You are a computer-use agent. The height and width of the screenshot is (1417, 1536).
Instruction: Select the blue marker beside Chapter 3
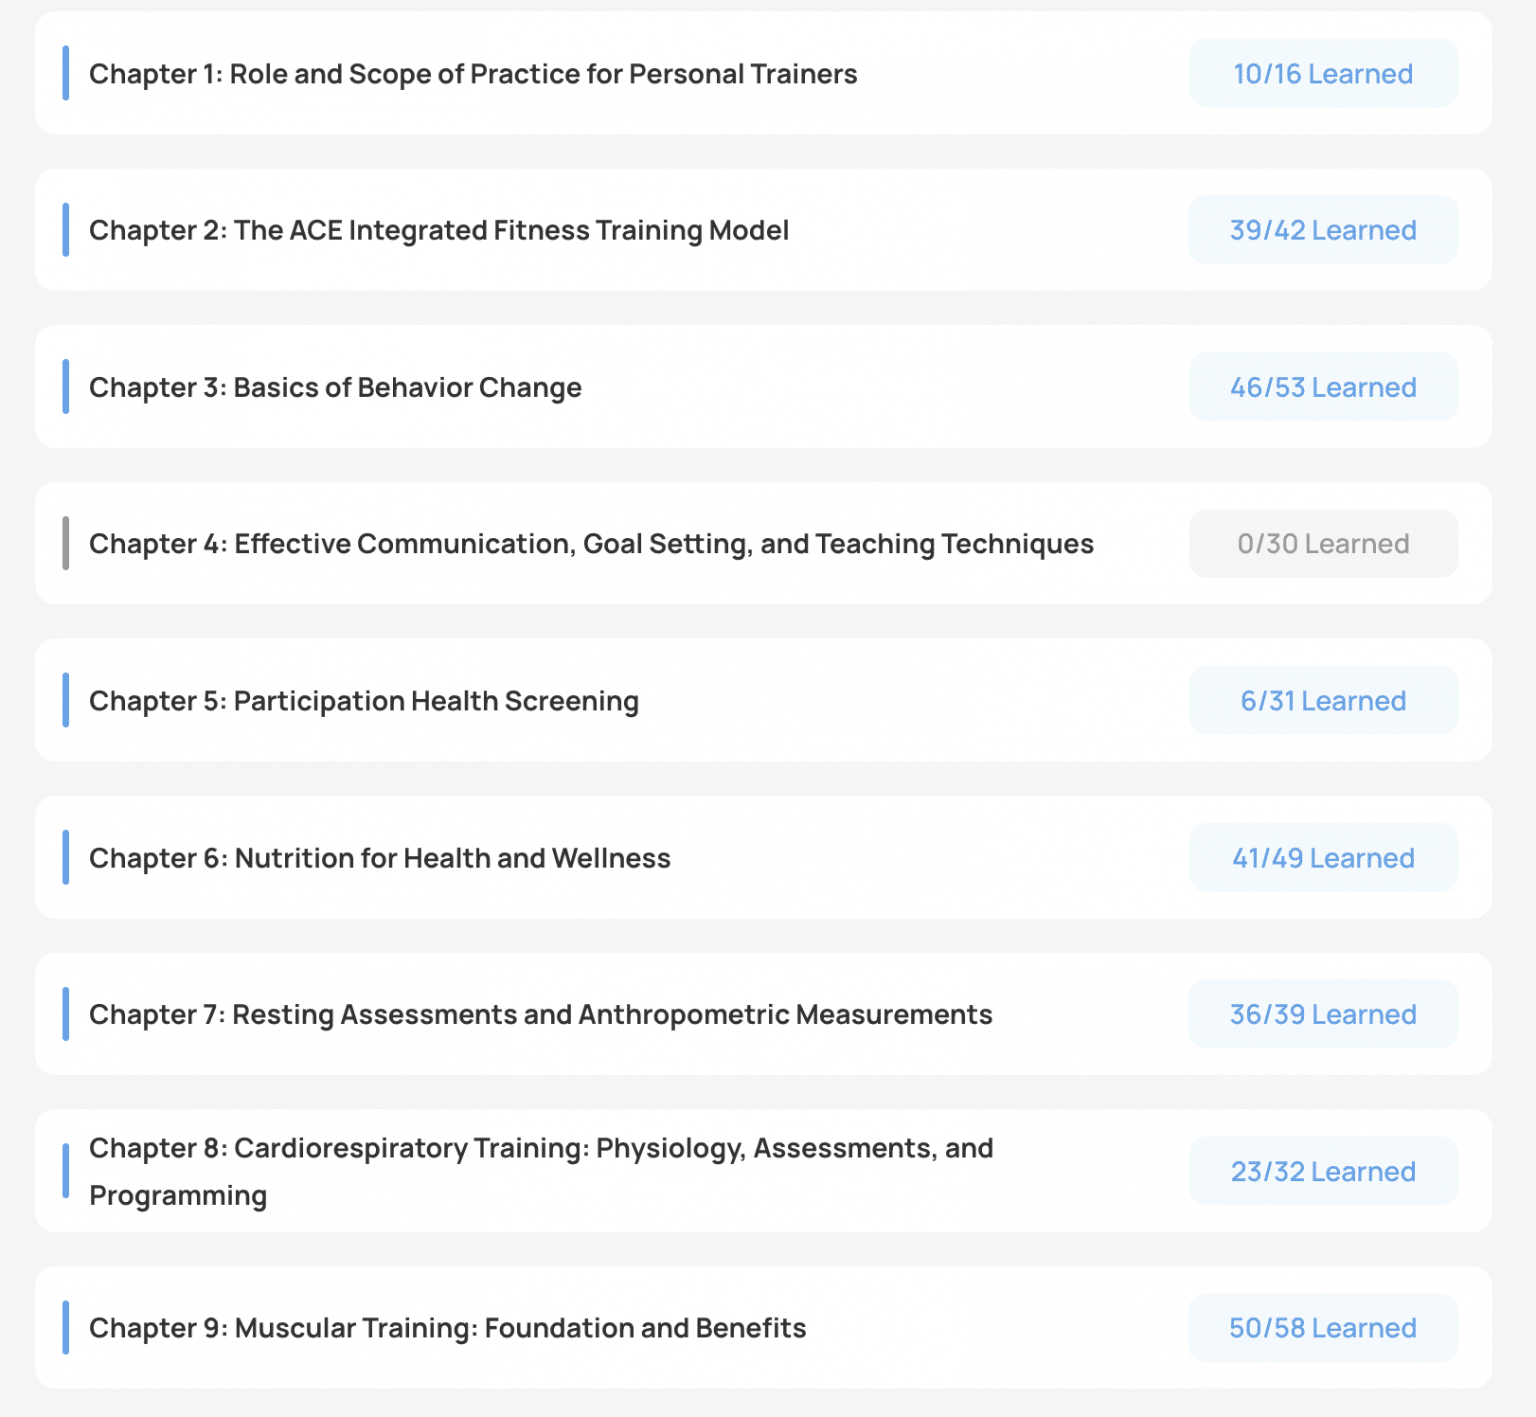pyautogui.click(x=66, y=387)
